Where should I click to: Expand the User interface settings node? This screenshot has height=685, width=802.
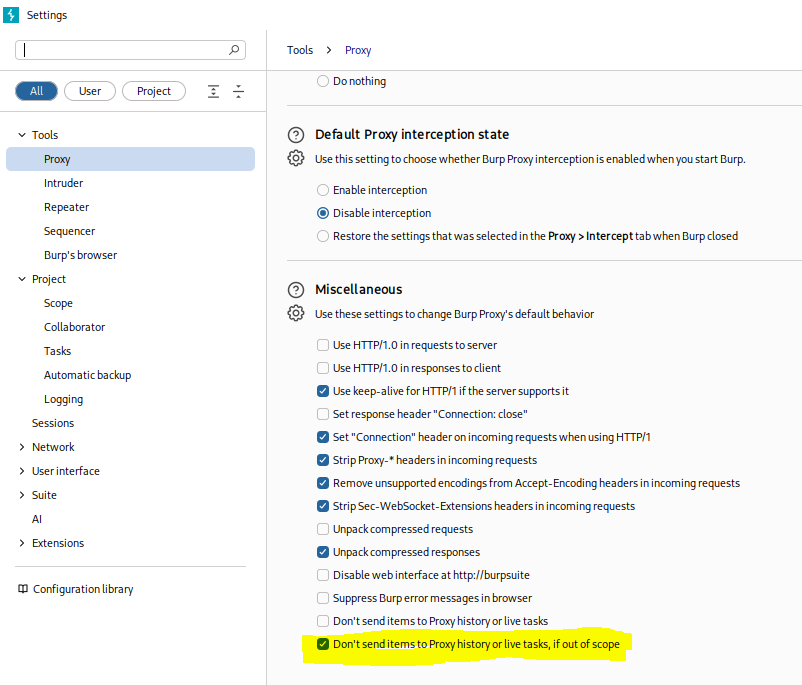[23, 471]
